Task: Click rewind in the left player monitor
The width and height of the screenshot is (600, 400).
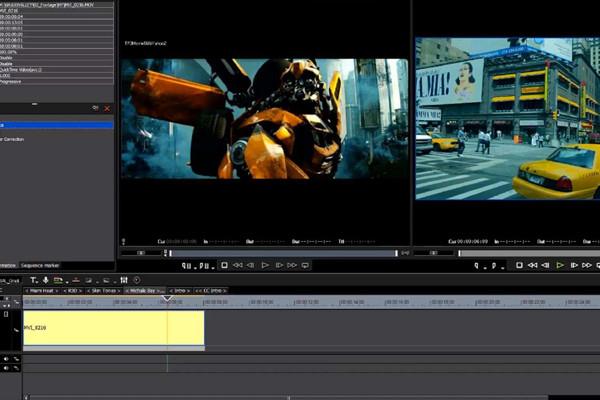Action: click(238, 265)
